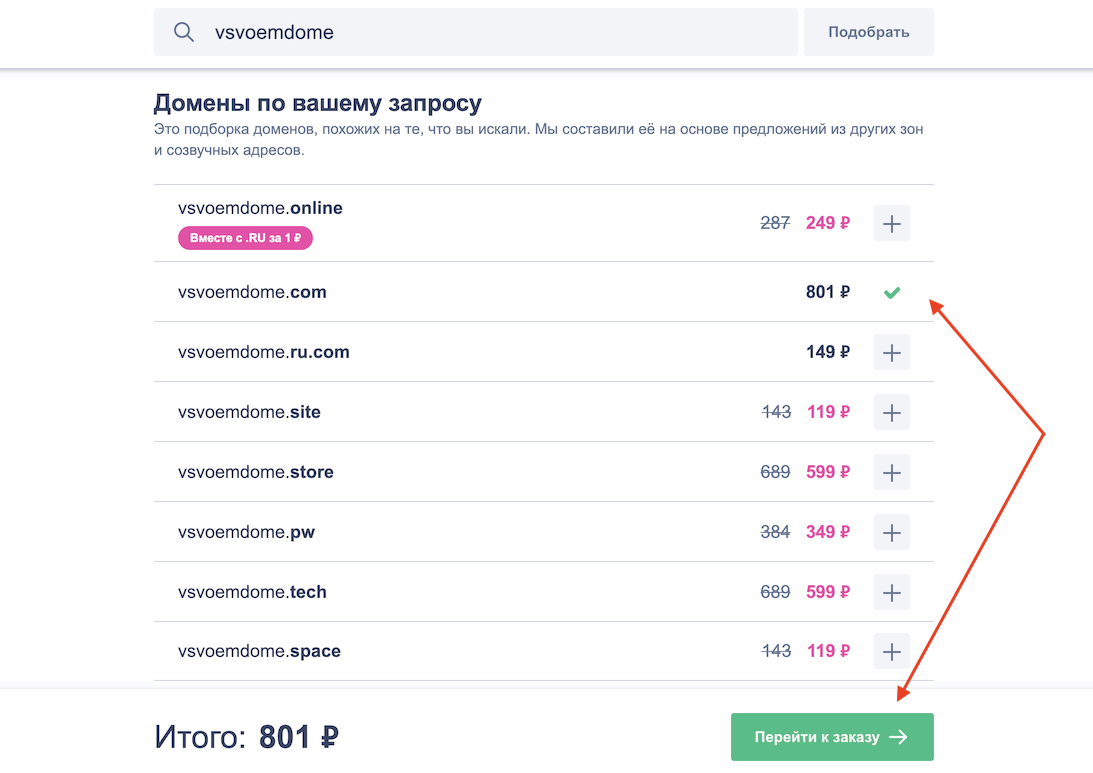Add vsvoemdome.online to the order
Image resolution: width=1093 pixels, height=773 pixels.
point(892,223)
